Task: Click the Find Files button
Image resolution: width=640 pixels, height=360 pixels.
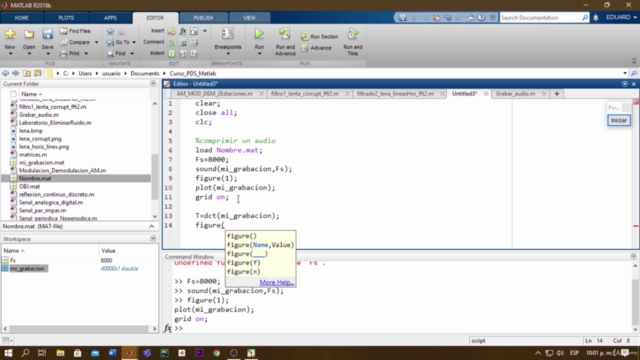Action: coord(76,31)
